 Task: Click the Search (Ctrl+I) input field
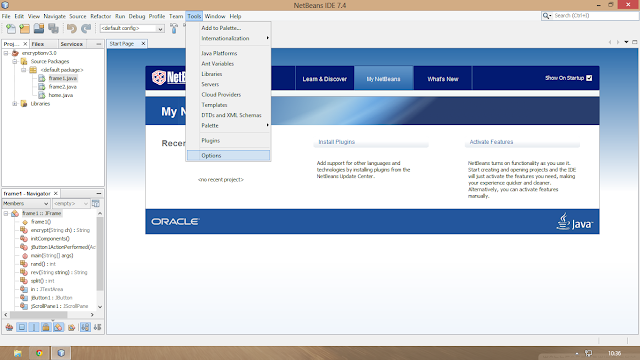[595, 16]
